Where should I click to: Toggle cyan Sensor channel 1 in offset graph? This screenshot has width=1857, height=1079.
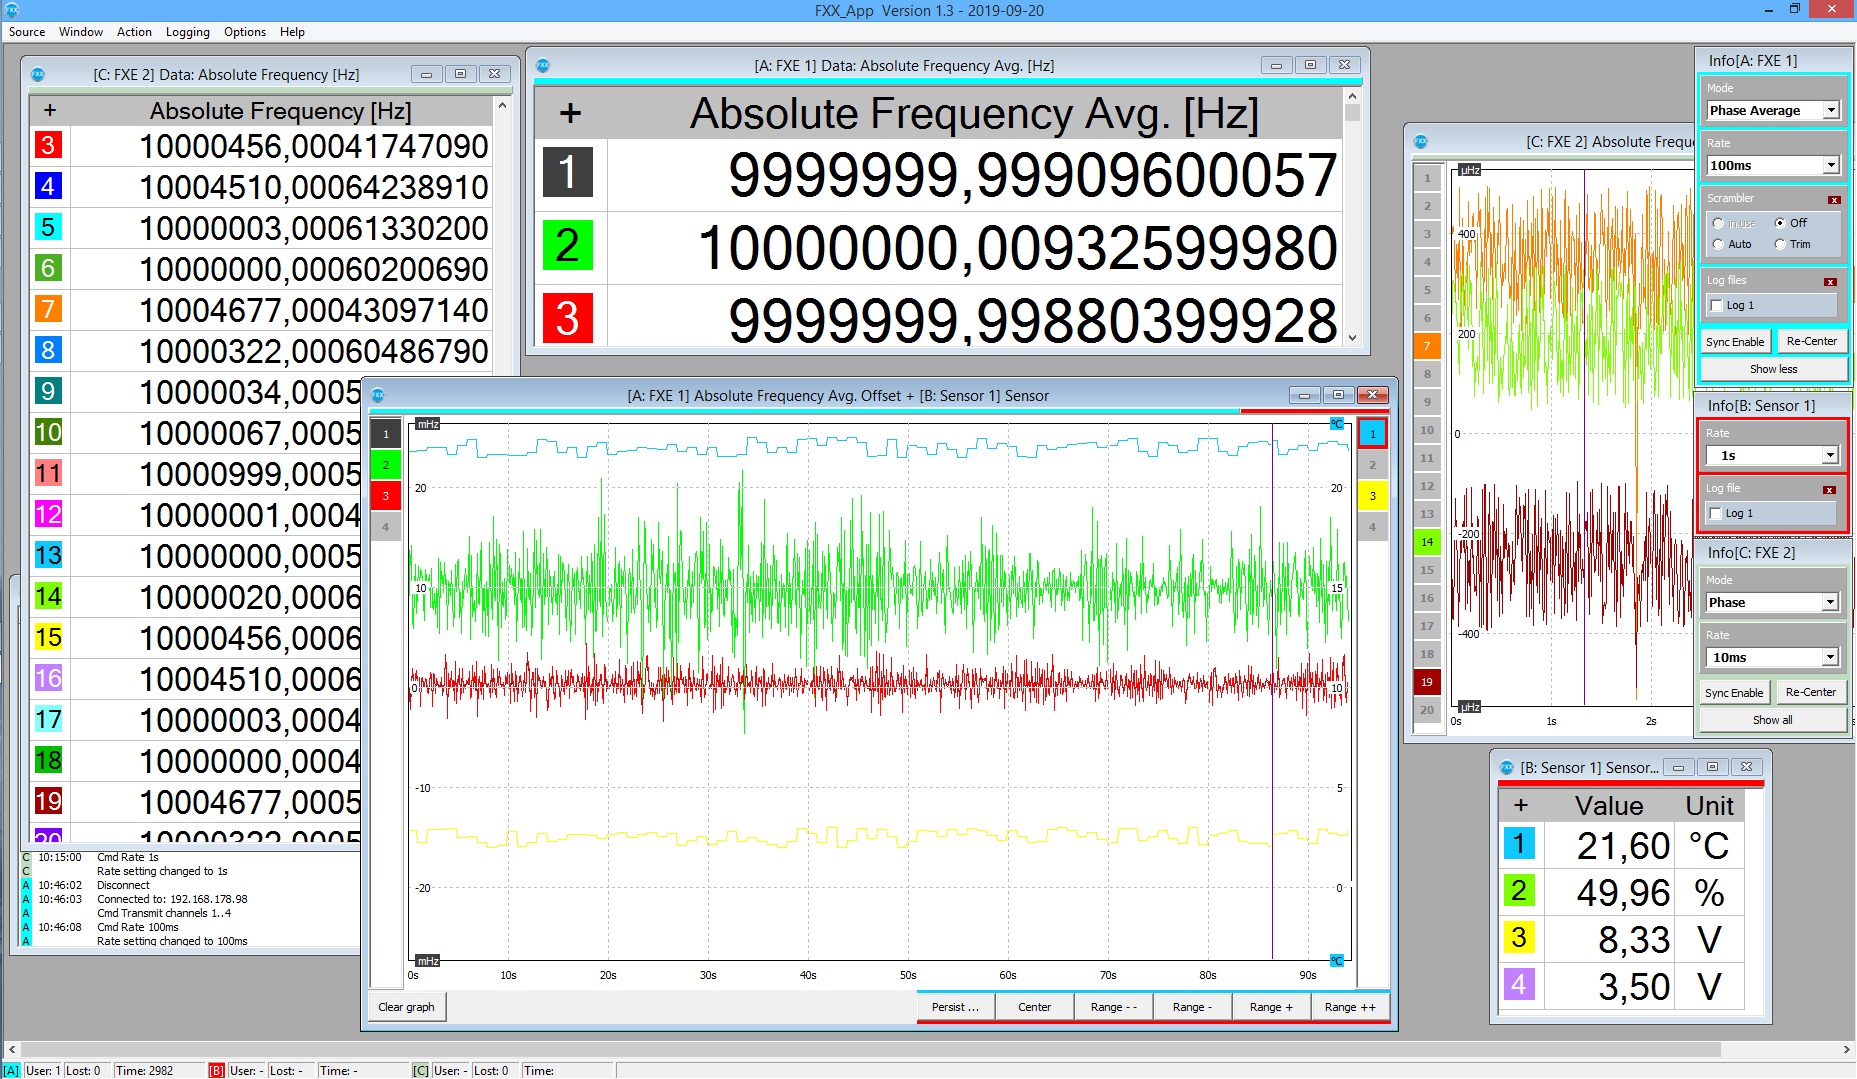click(1373, 434)
